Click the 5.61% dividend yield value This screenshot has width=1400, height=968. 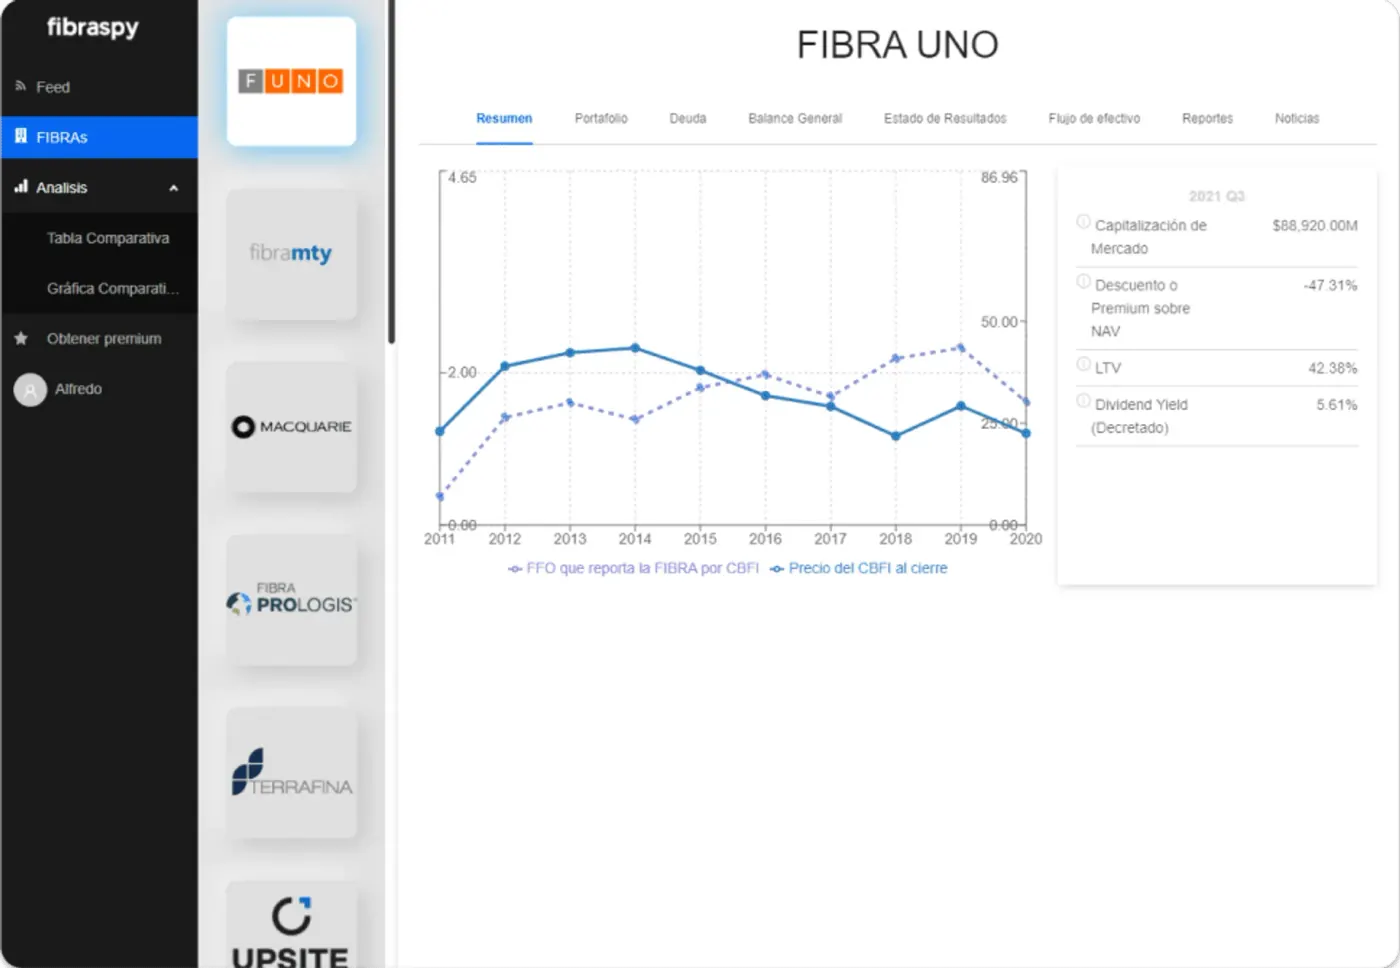[1337, 405]
